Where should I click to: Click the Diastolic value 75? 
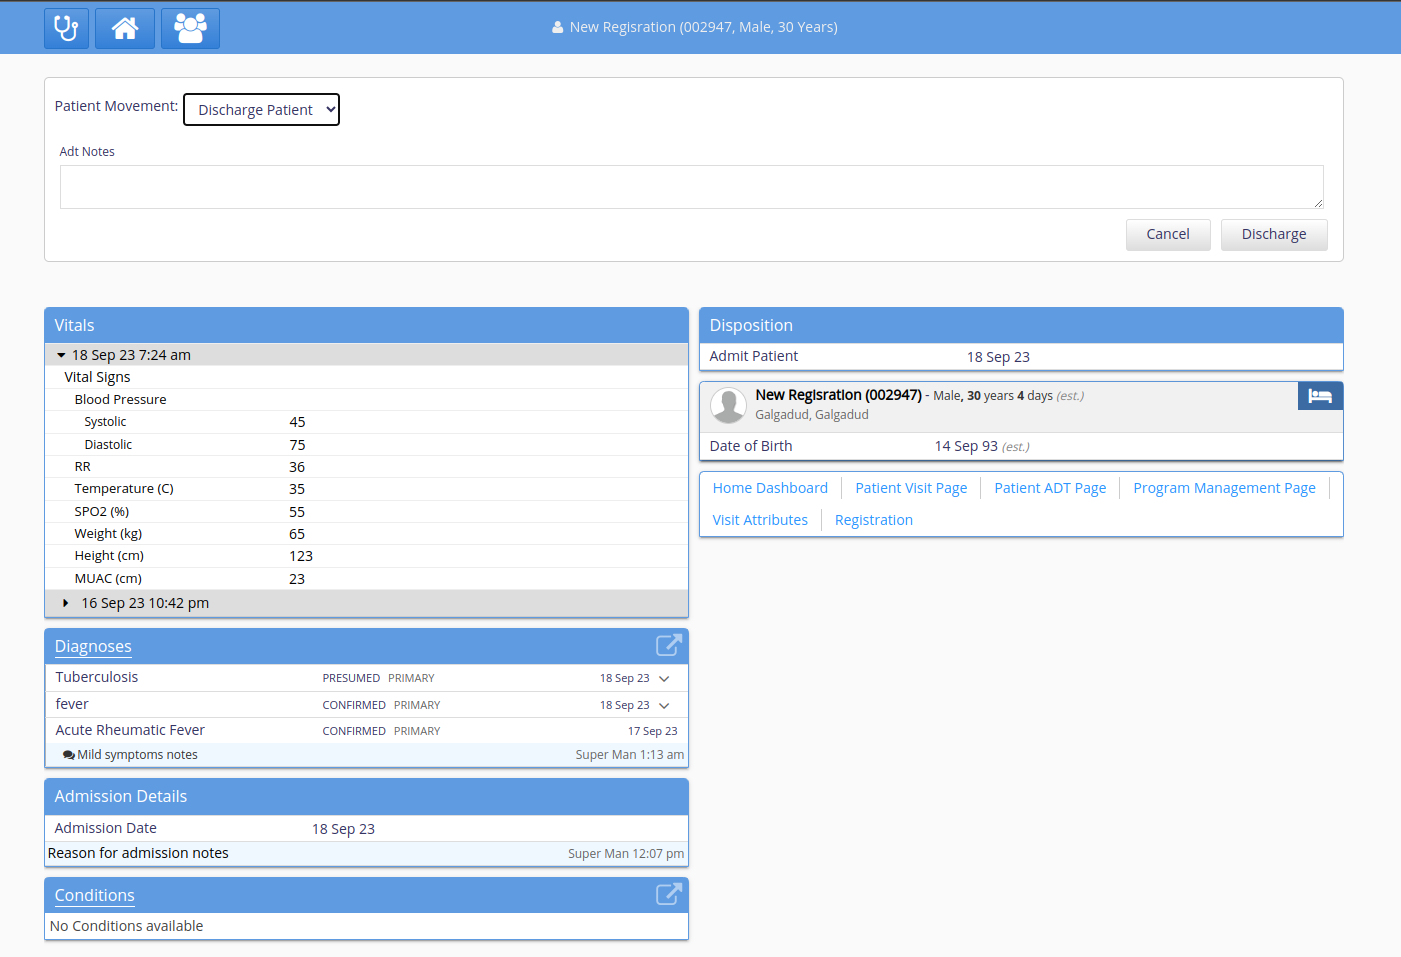point(297,445)
